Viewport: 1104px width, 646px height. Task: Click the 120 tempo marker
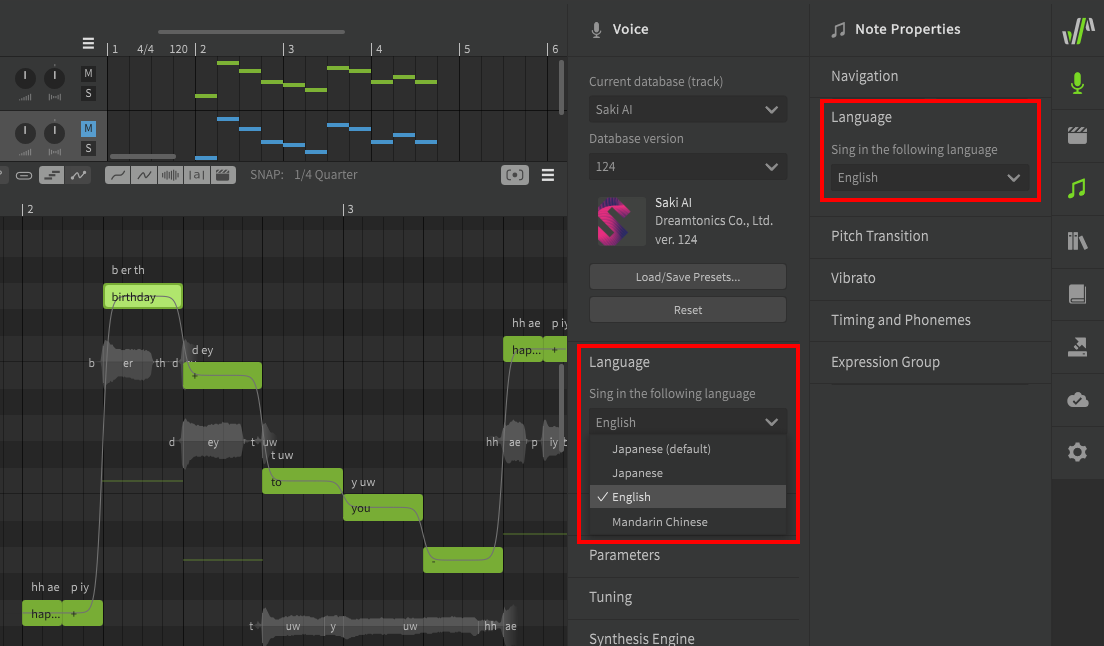pos(178,49)
